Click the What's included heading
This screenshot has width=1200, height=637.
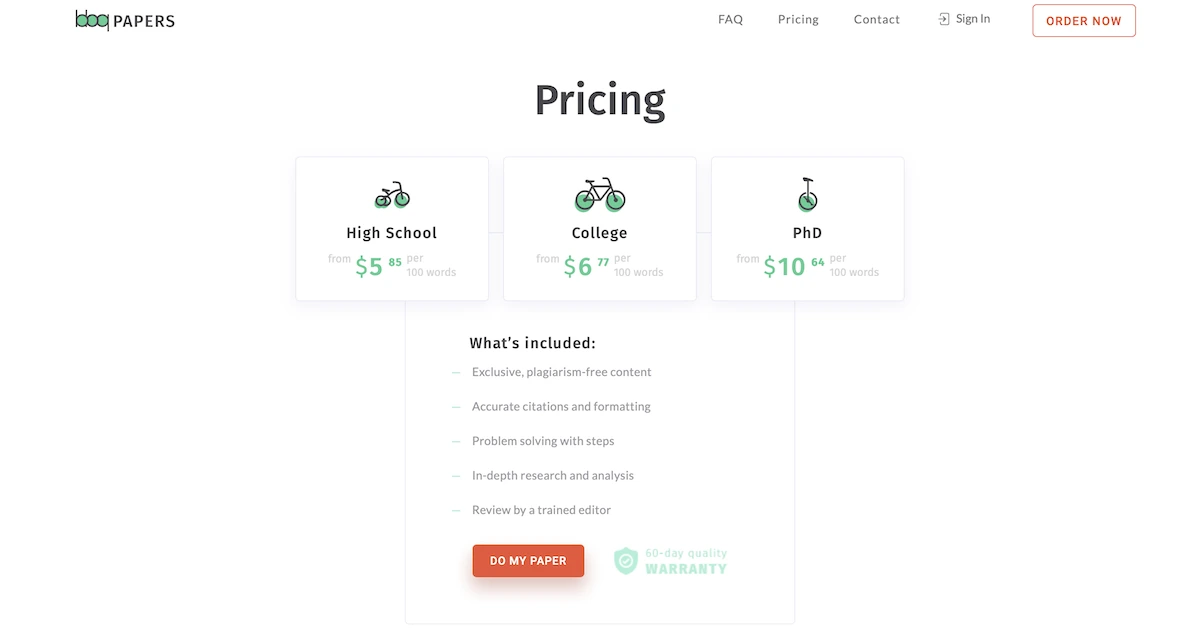click(532, 342)
